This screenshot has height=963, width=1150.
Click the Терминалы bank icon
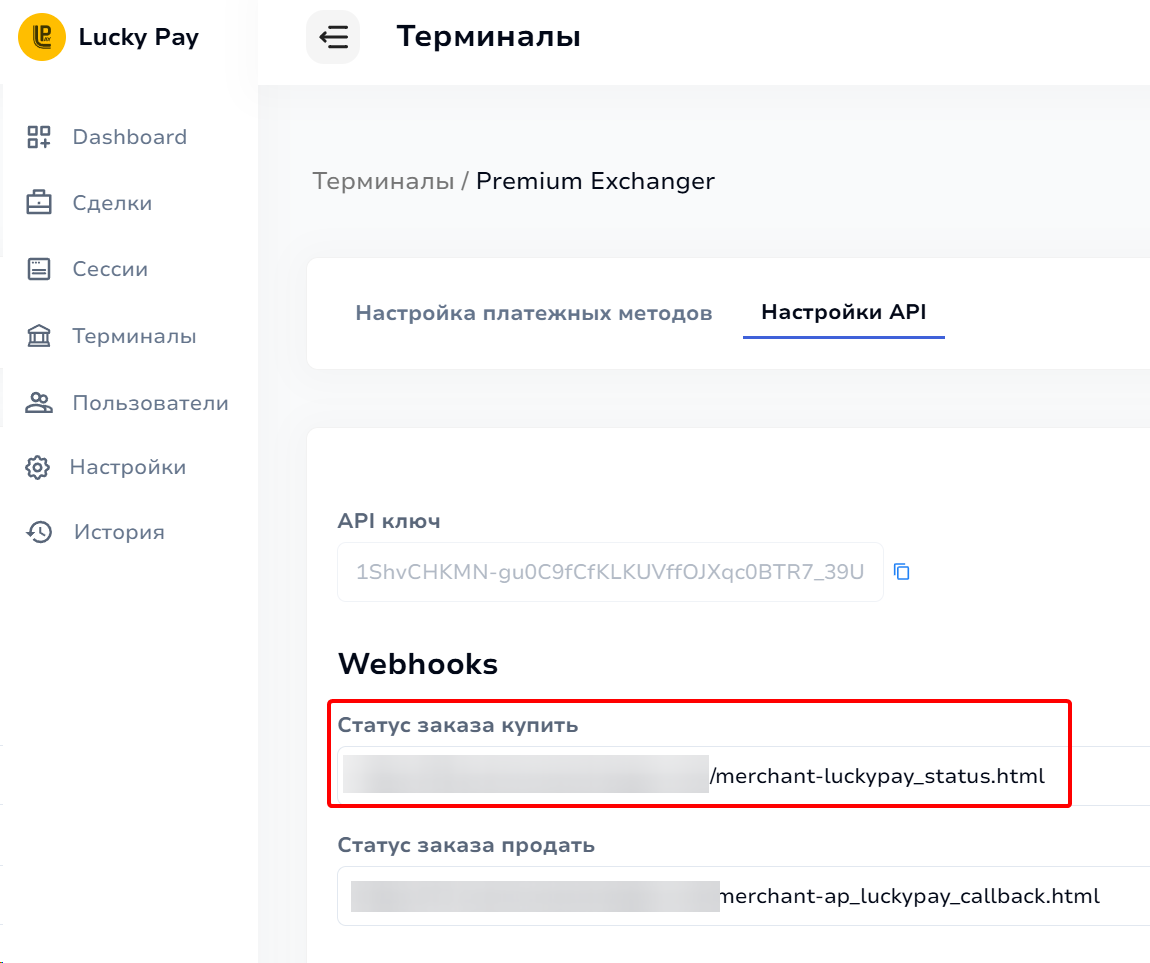(39, 336)
